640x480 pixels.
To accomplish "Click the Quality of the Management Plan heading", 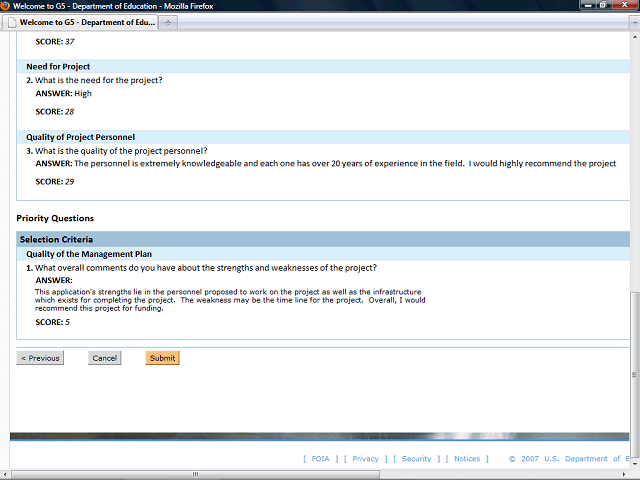I will click(x=89, y=254).
